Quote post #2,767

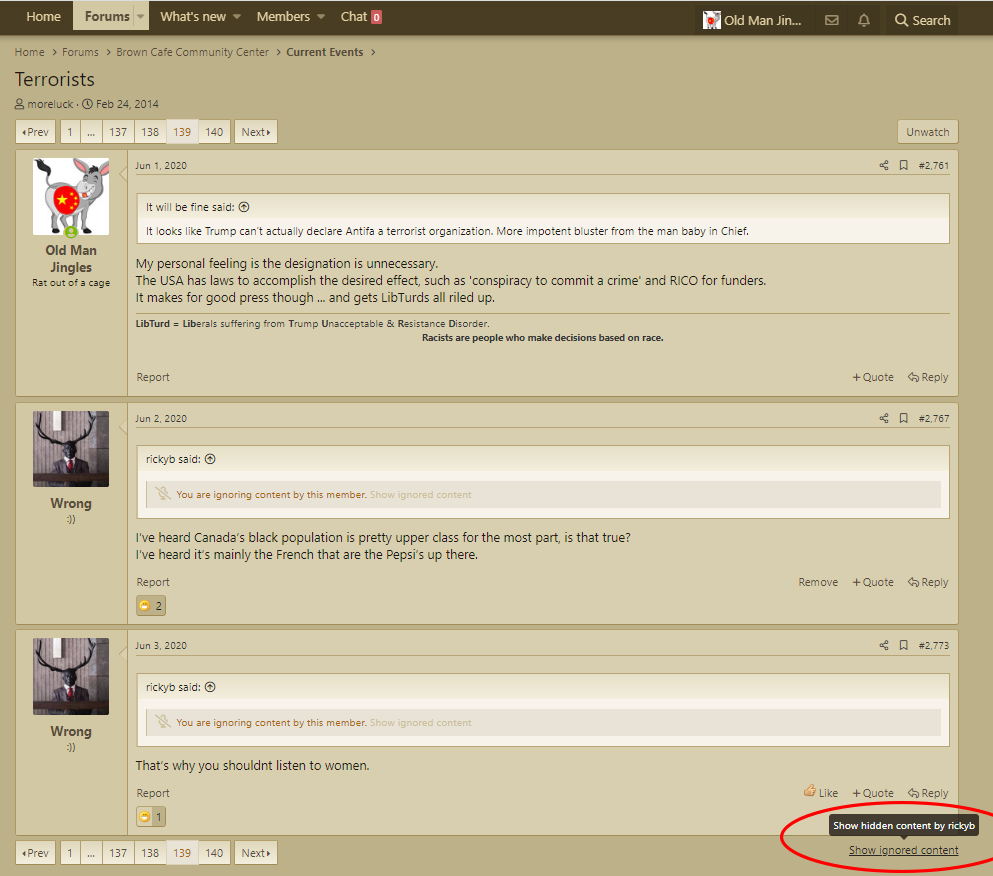coord(873,582)
